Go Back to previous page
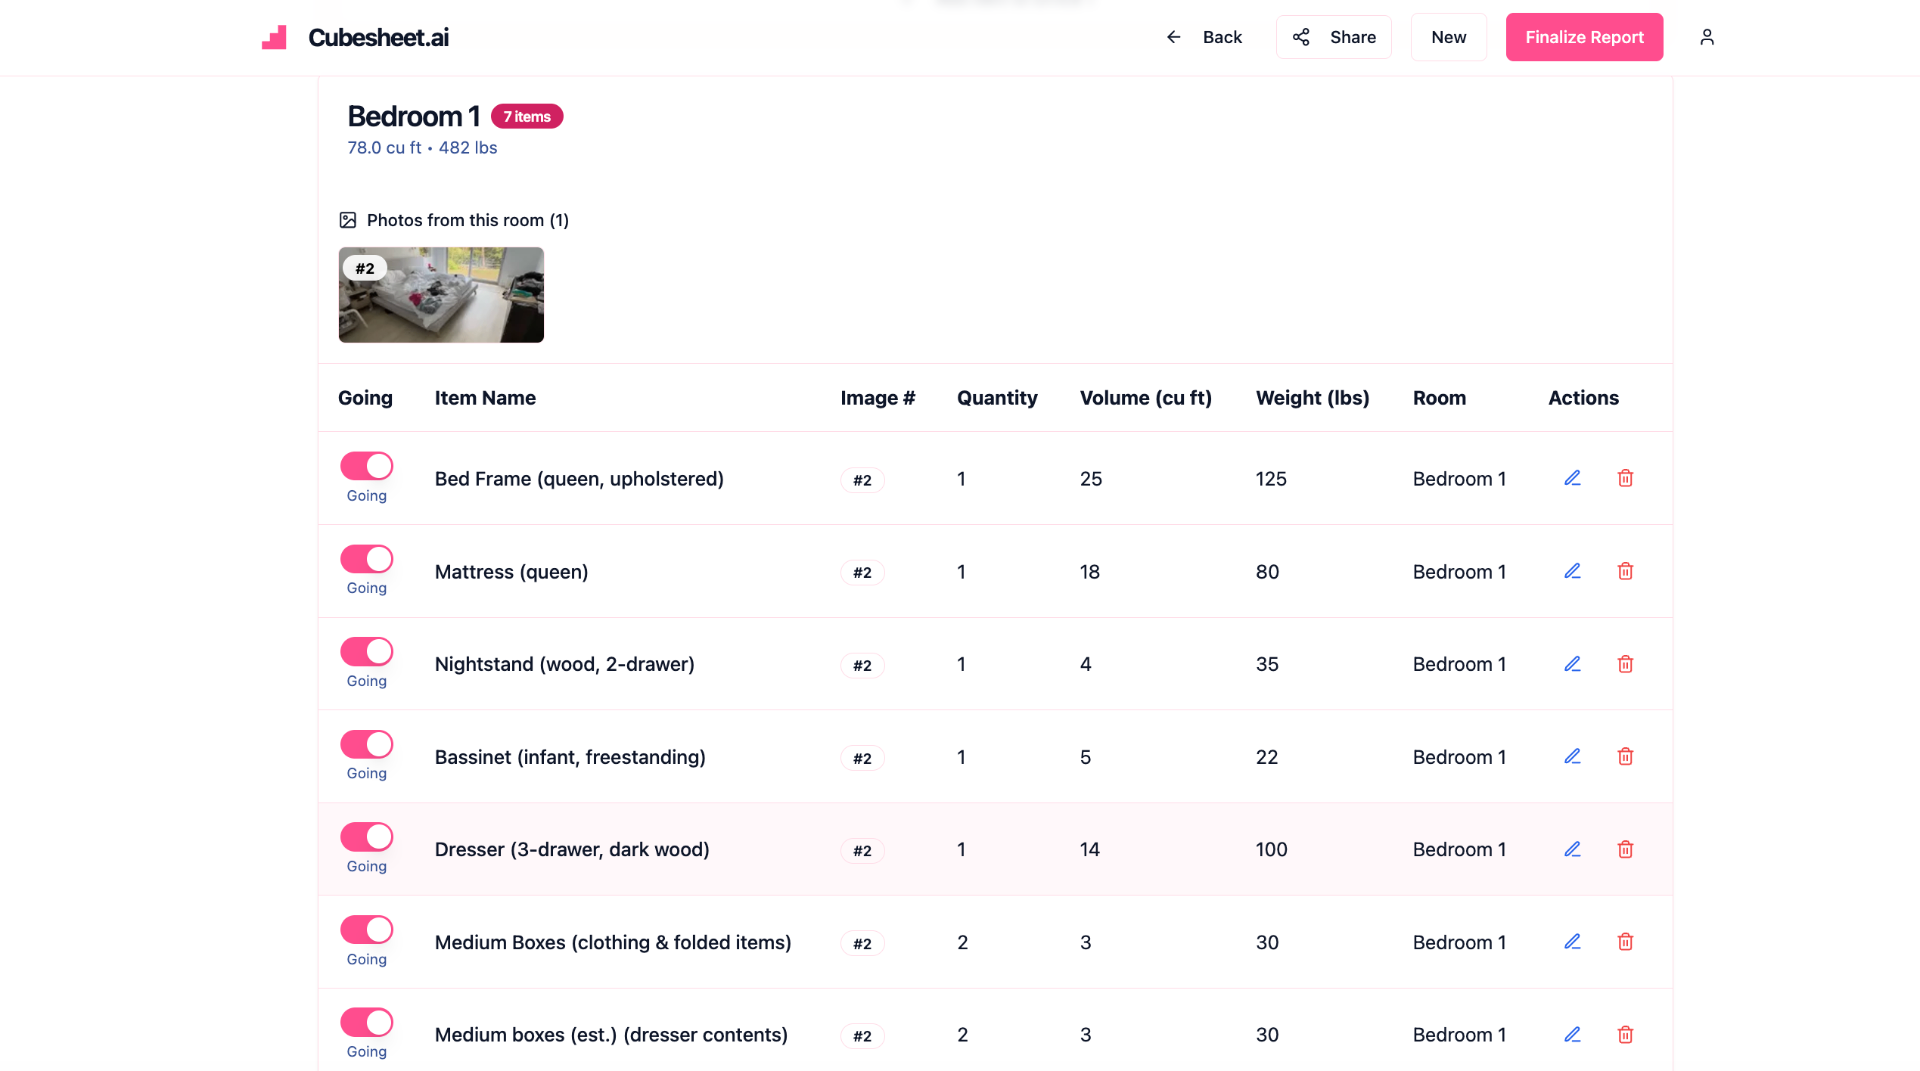 (x=1204, y=37)
